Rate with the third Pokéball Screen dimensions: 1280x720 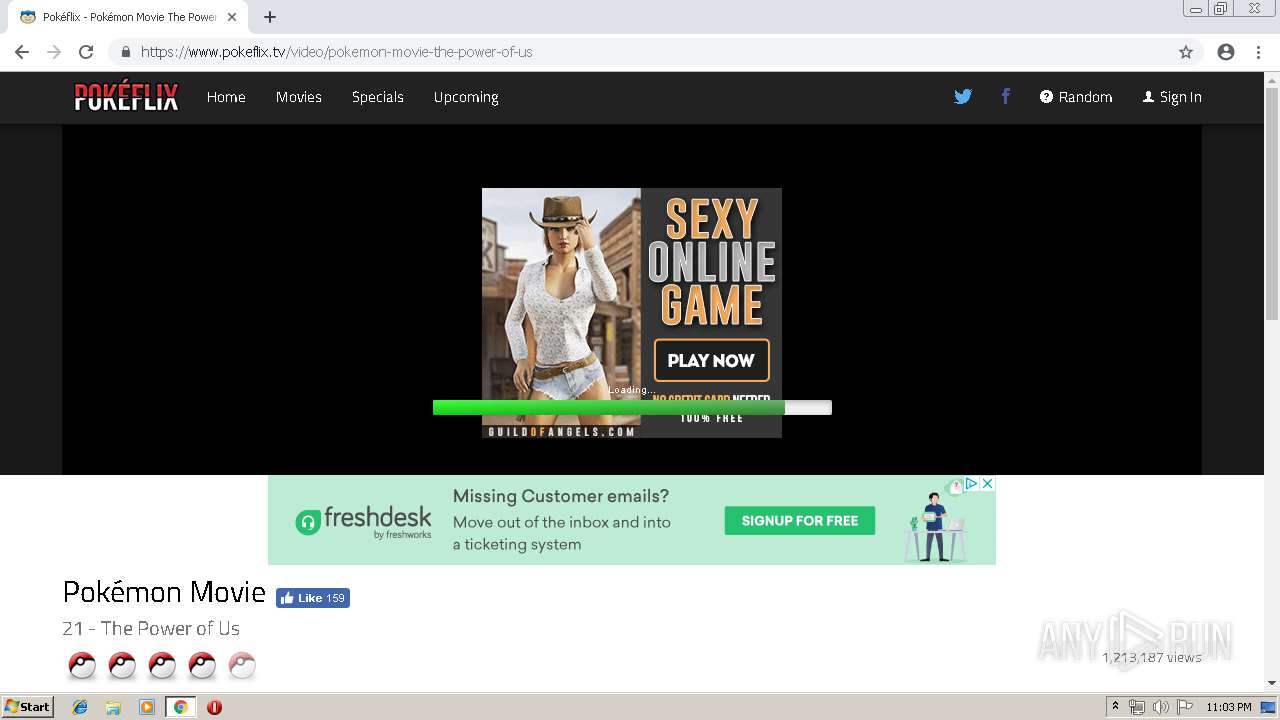(x=162, y=666)
